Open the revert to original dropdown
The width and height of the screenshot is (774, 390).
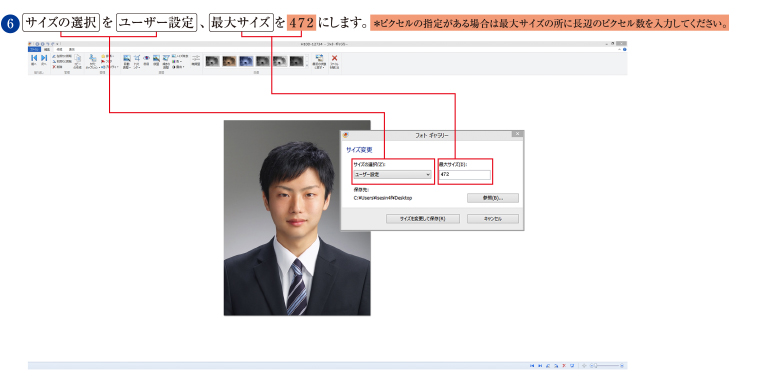[319, 61]
